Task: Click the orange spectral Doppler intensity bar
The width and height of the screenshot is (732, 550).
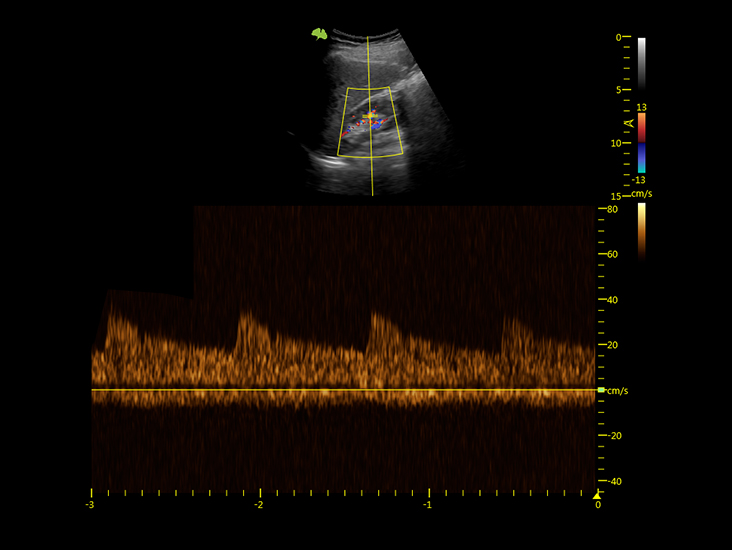Action: pyautogui.click(x=641, y=230)
